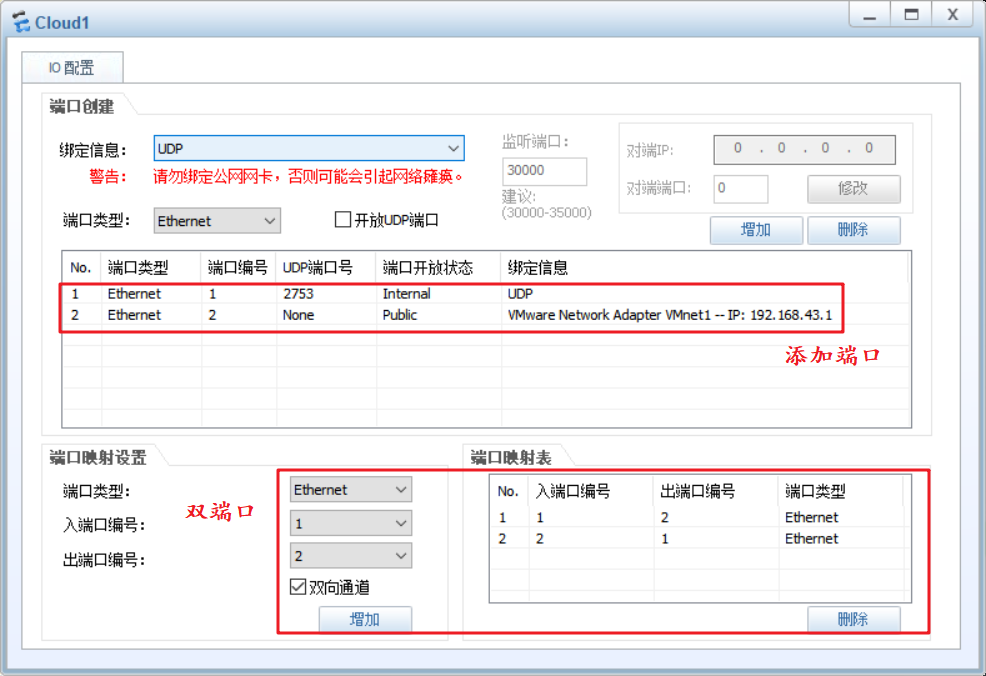Click the 对端端口 input field

click(x=740, y=189)
